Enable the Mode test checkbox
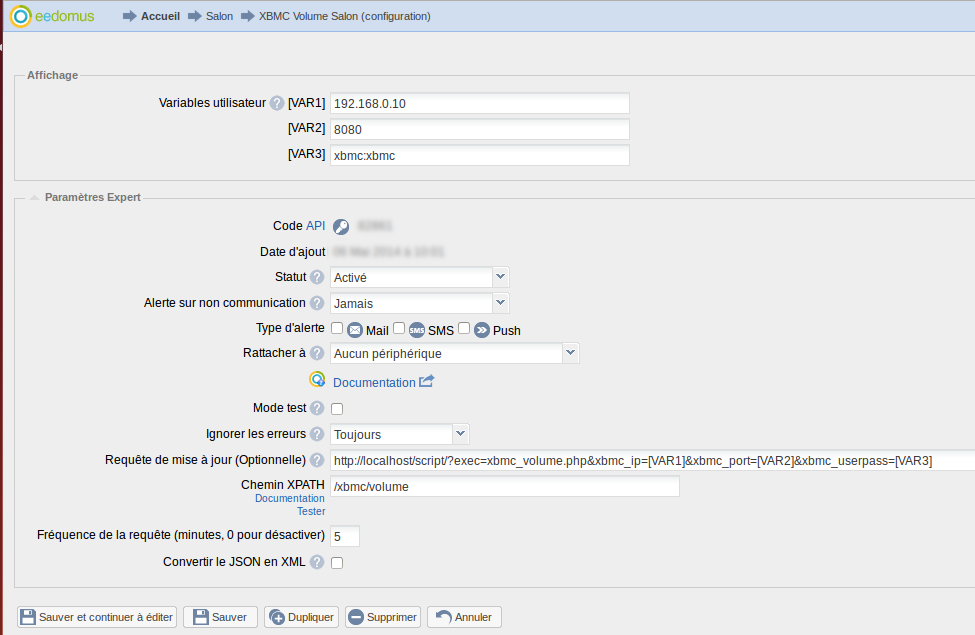 coord(337,408)
